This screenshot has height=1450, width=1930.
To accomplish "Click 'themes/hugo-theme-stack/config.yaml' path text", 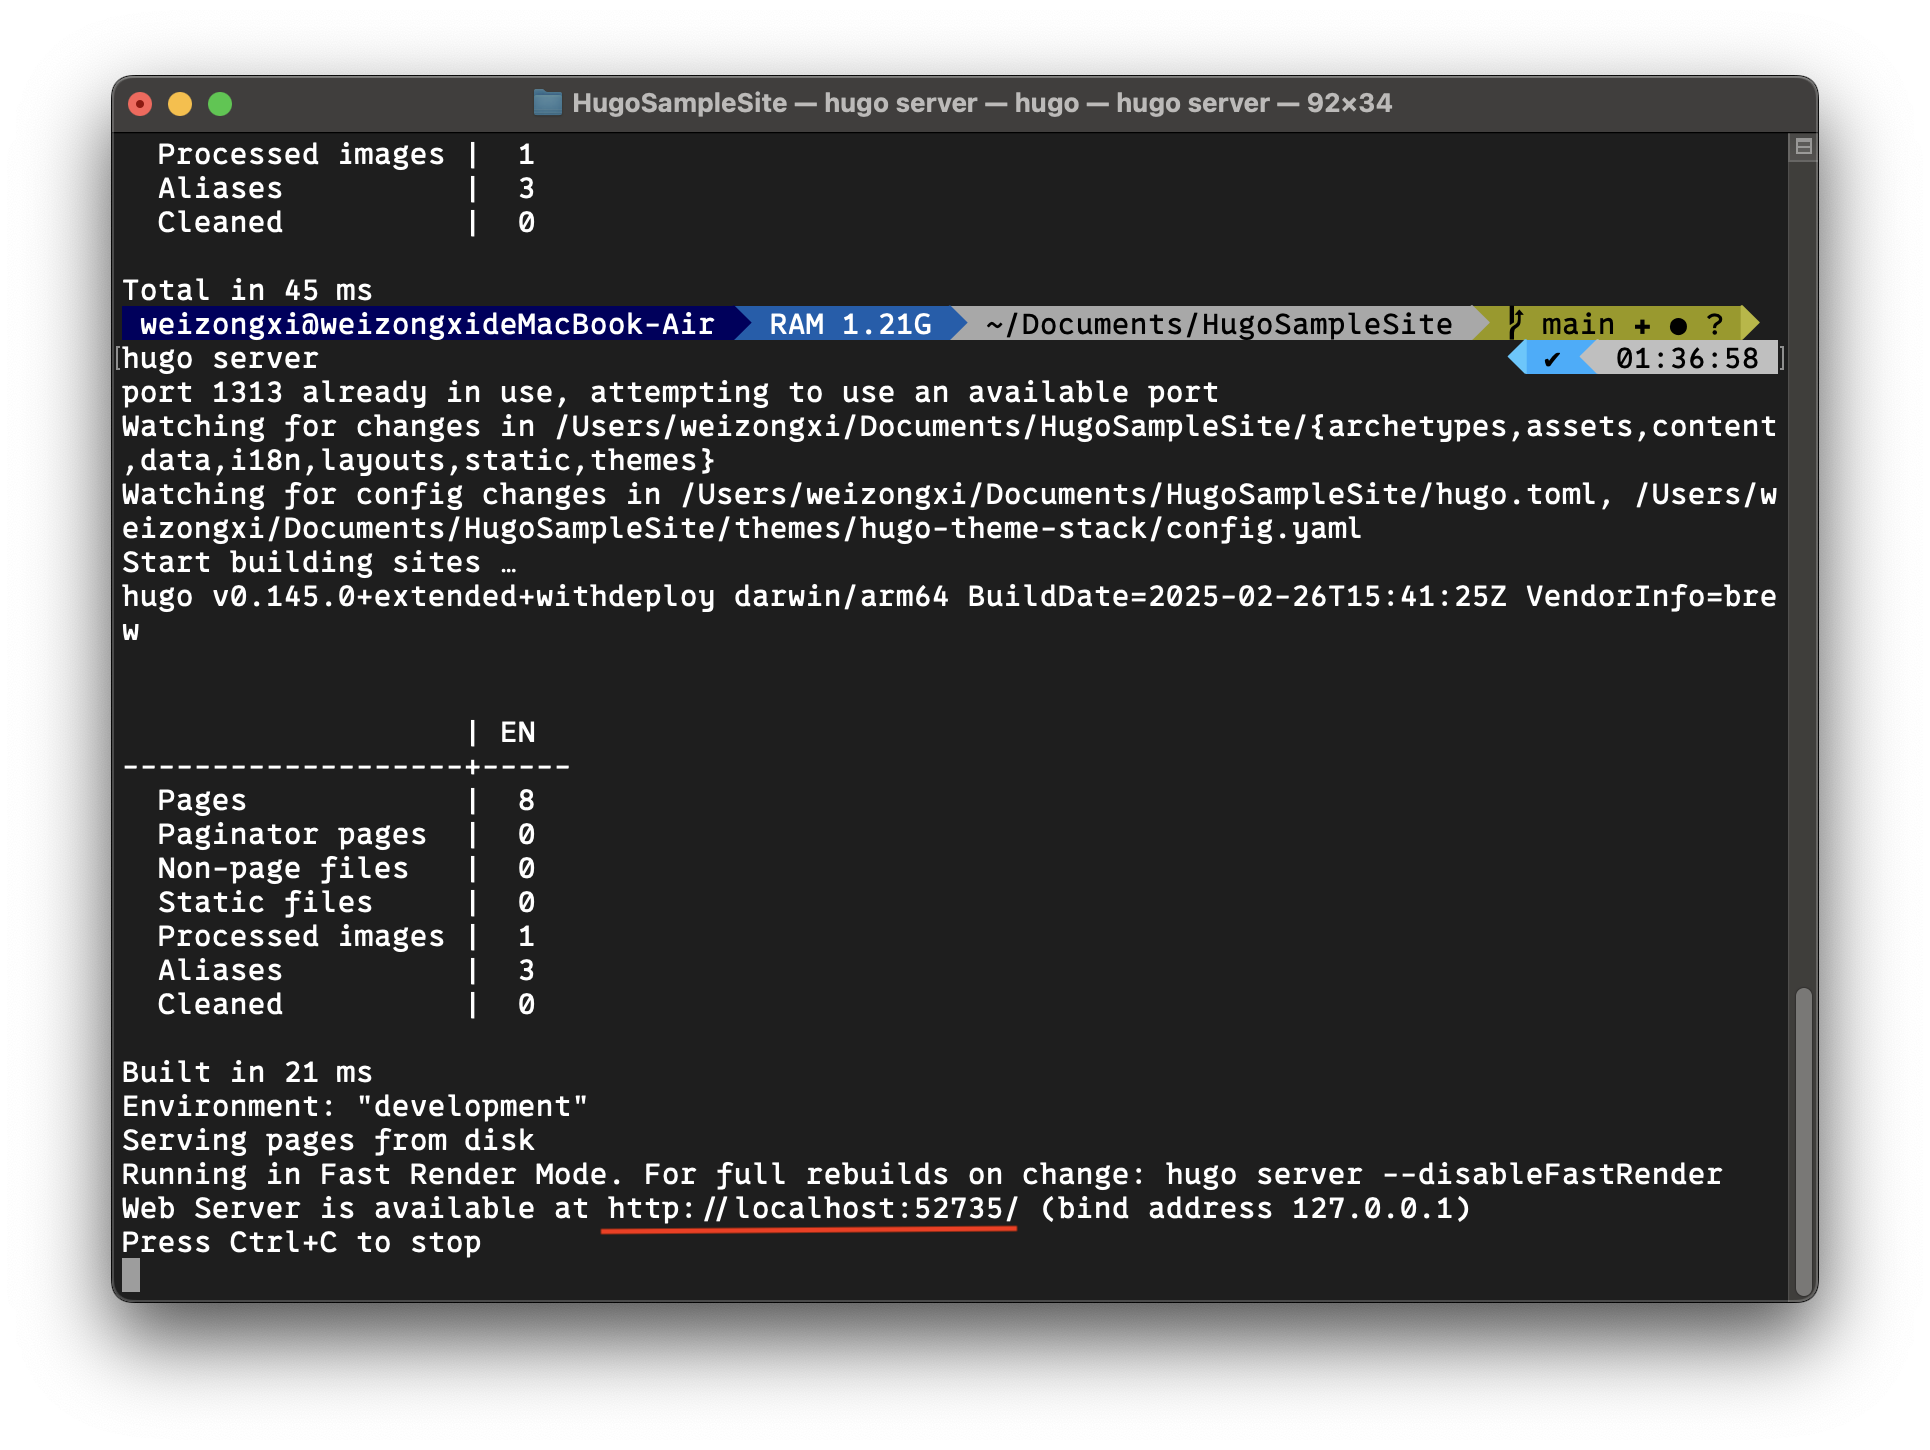I will point(1048,528).
